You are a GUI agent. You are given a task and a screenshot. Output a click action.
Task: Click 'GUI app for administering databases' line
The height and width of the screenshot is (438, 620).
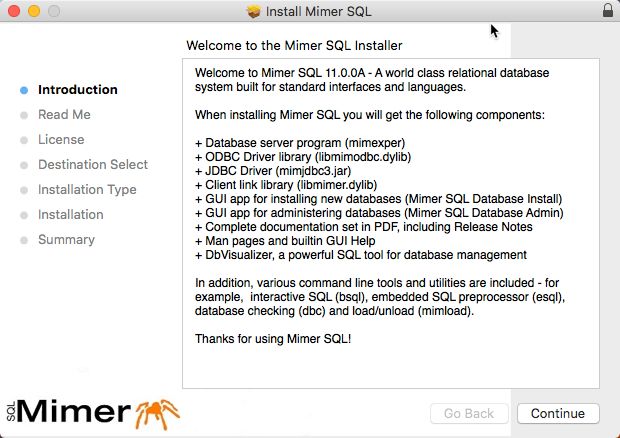[x=379, y=213]
